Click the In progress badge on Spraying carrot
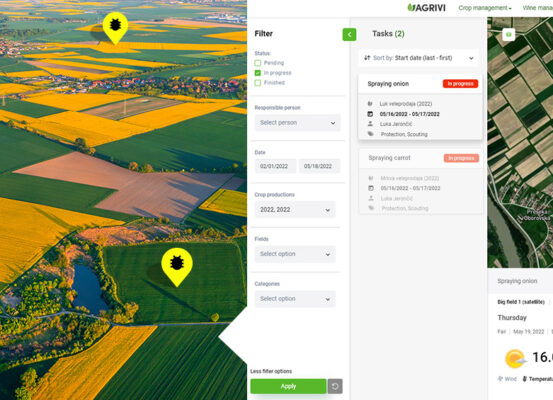This screenshot has height=400, width=553. click(x=461, y=158)
